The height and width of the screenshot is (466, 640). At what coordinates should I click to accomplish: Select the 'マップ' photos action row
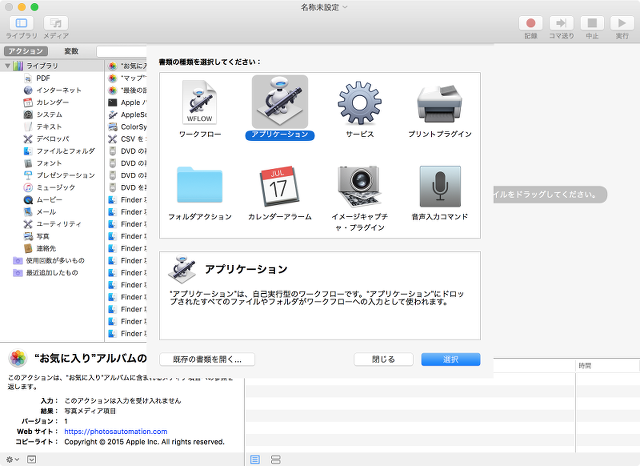tap(127, 78)
